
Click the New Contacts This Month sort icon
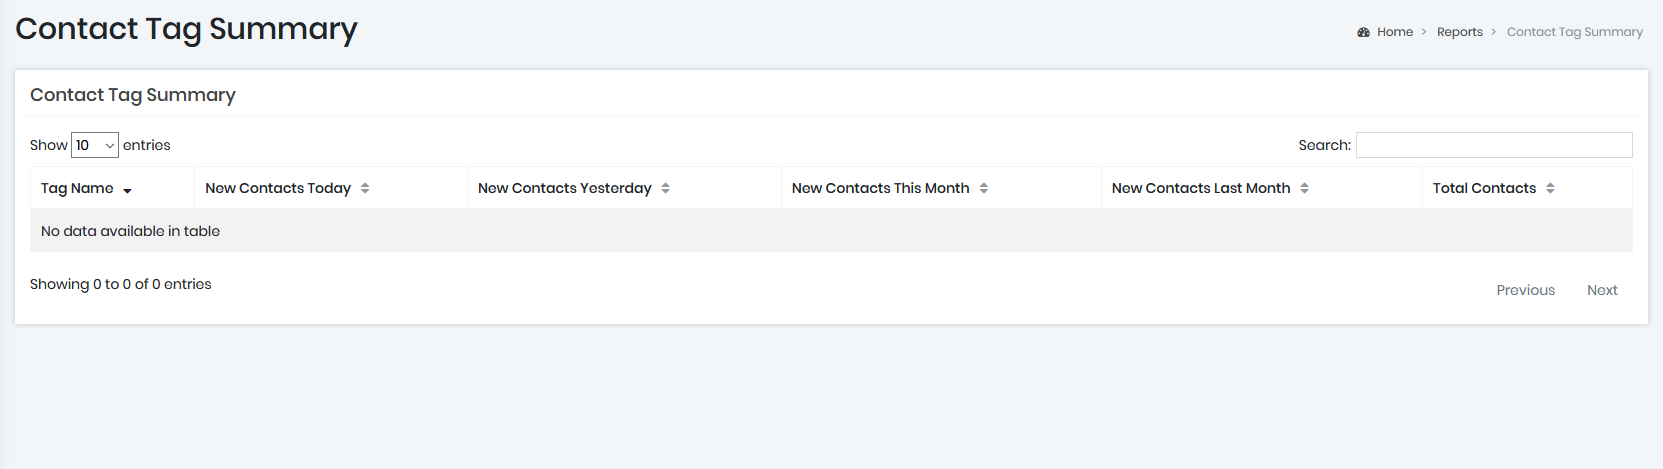[x=984, y=188]
